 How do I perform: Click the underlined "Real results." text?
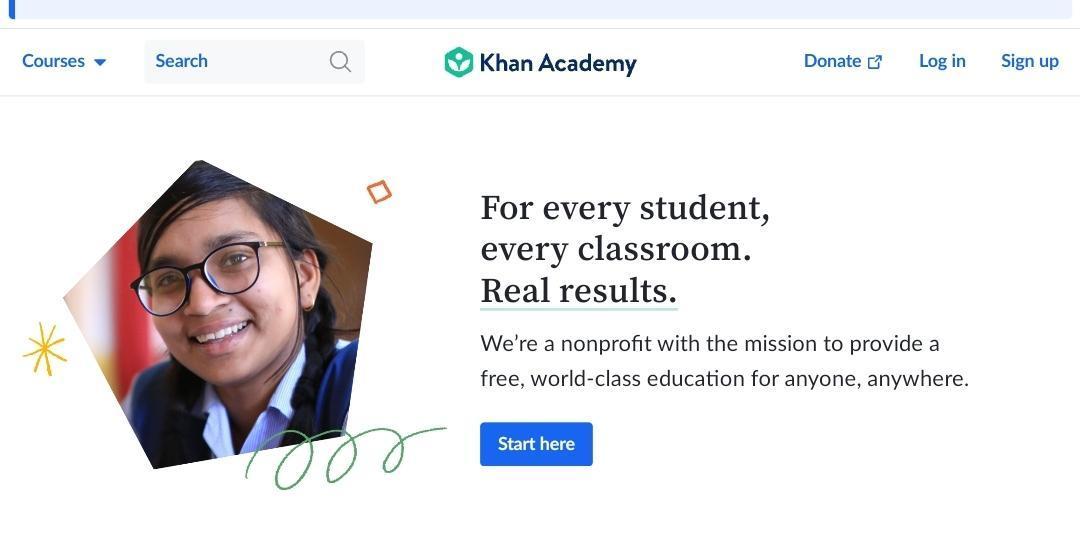578,291
